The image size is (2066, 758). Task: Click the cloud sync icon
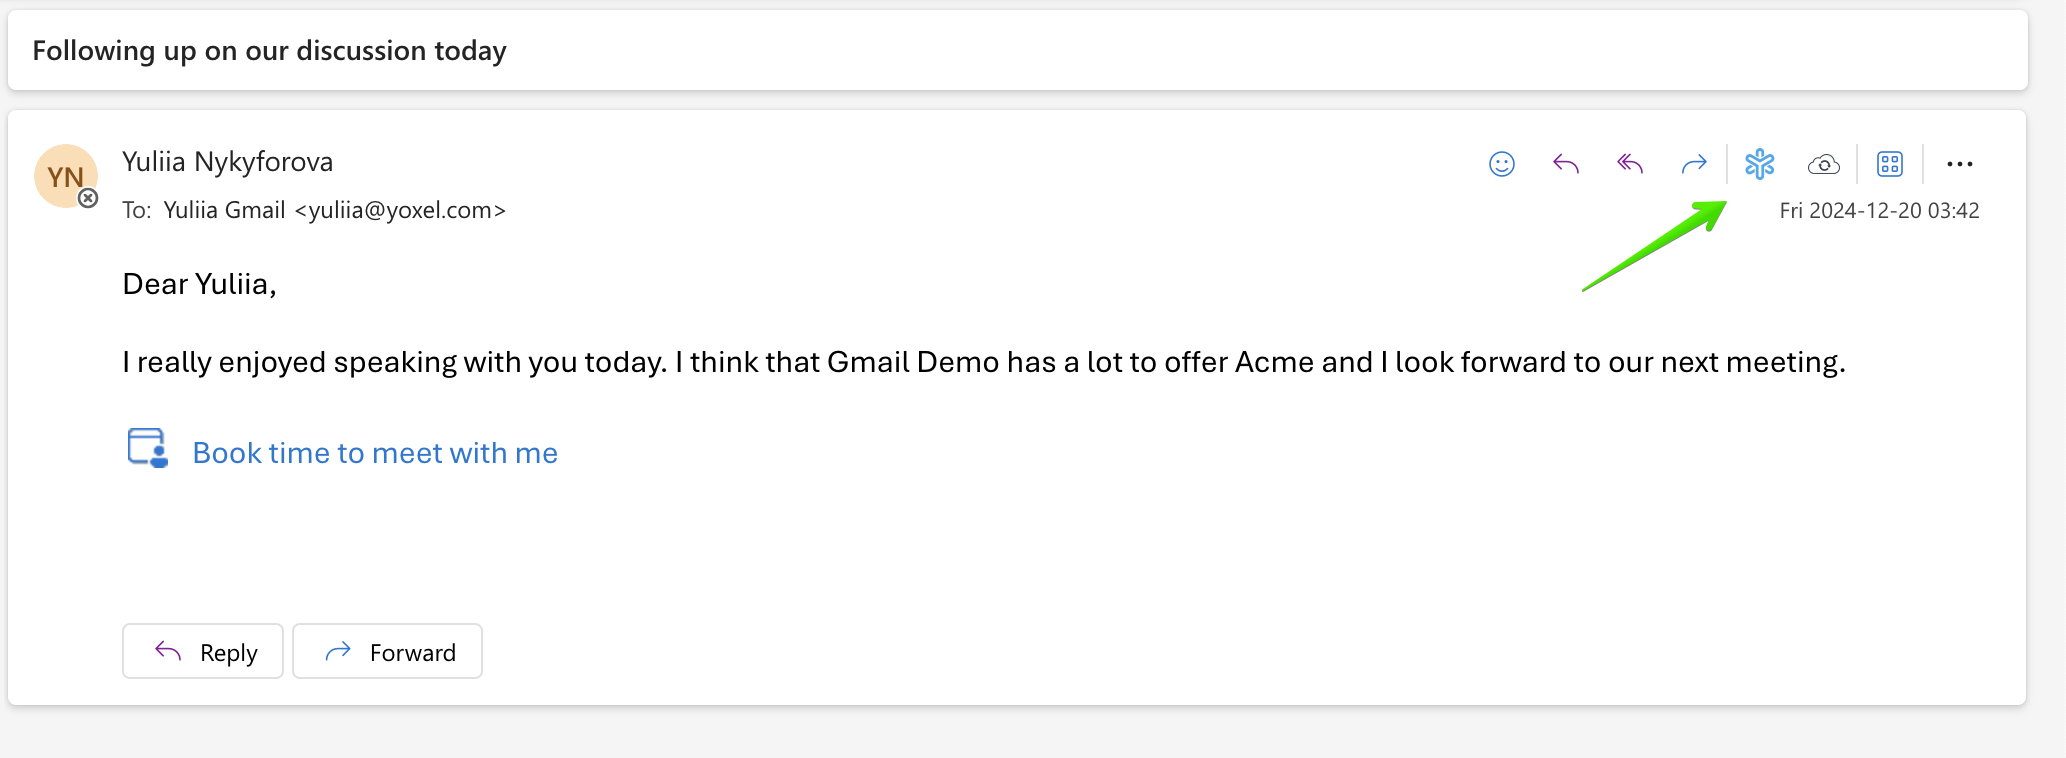pyautogui.click(x=1824, y=164)
